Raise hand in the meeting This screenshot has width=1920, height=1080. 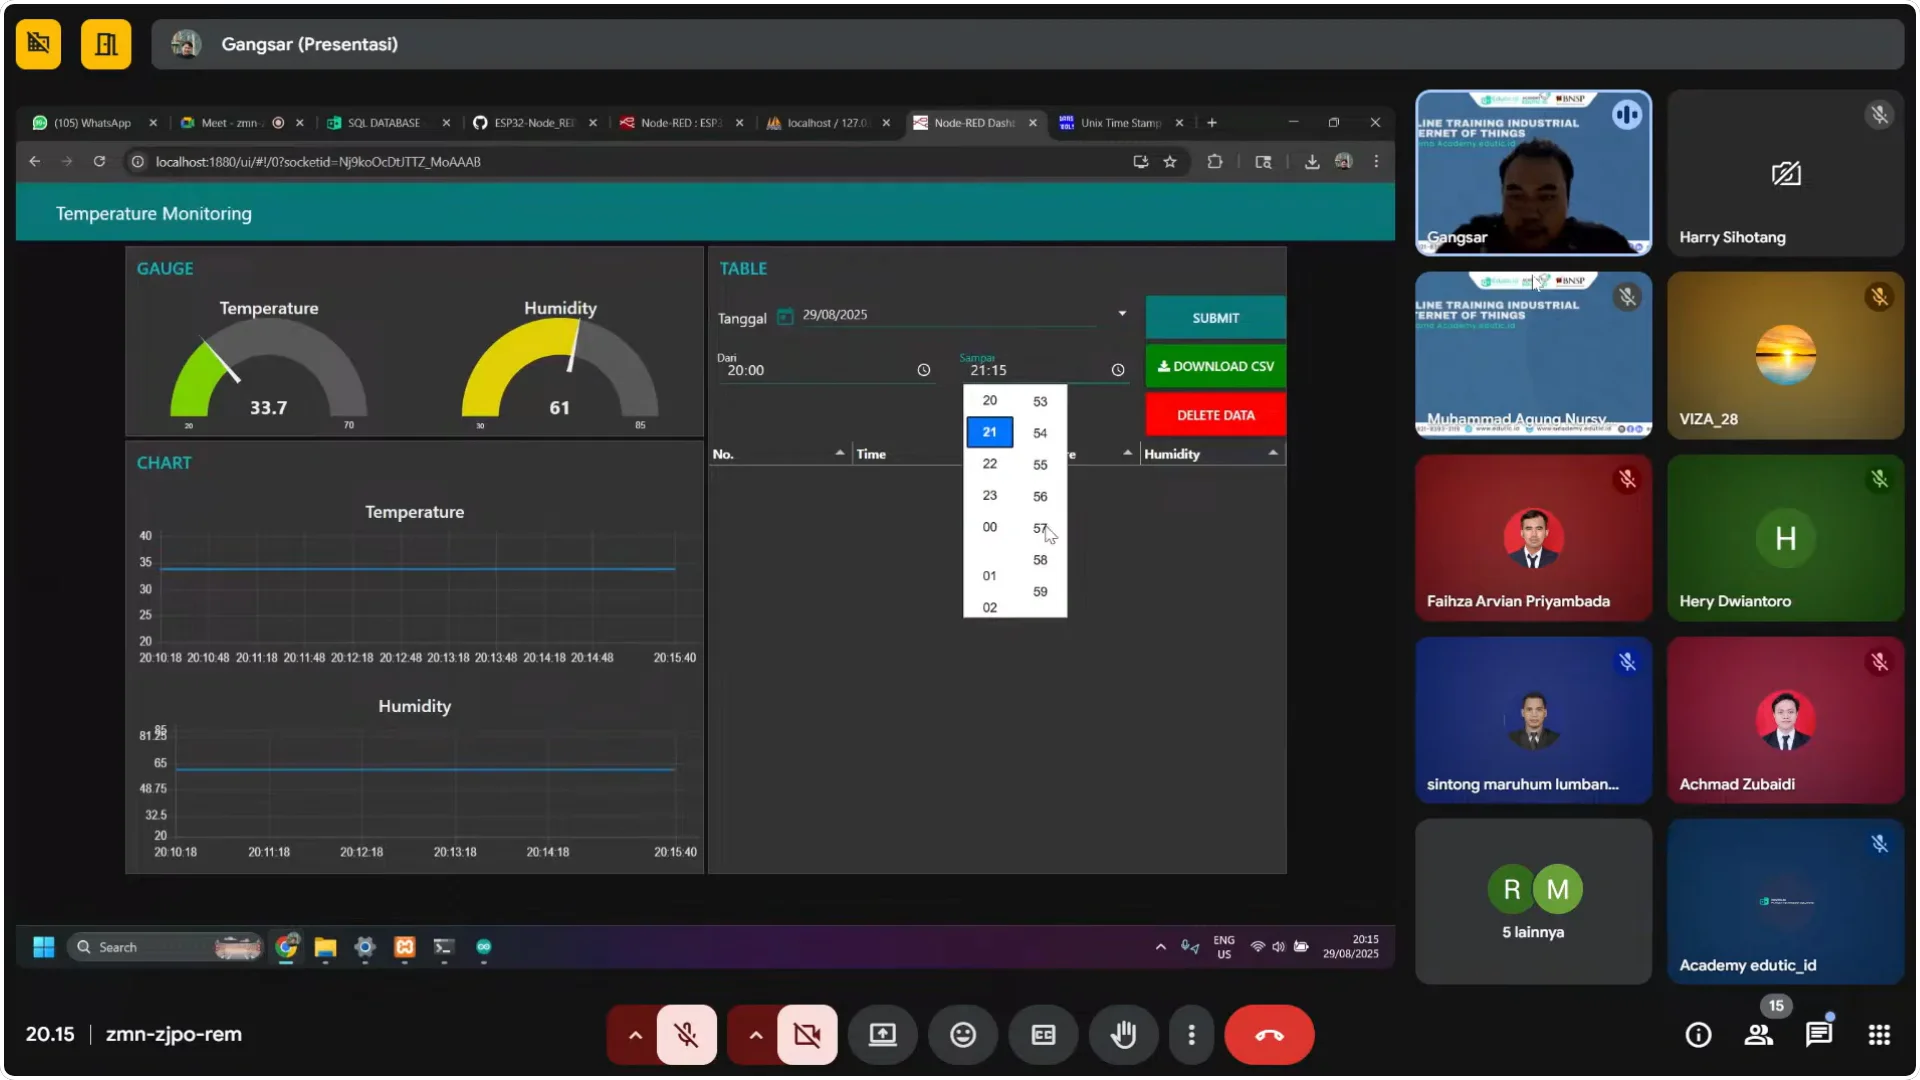pyautogui.click(x=1123, y=1035)
